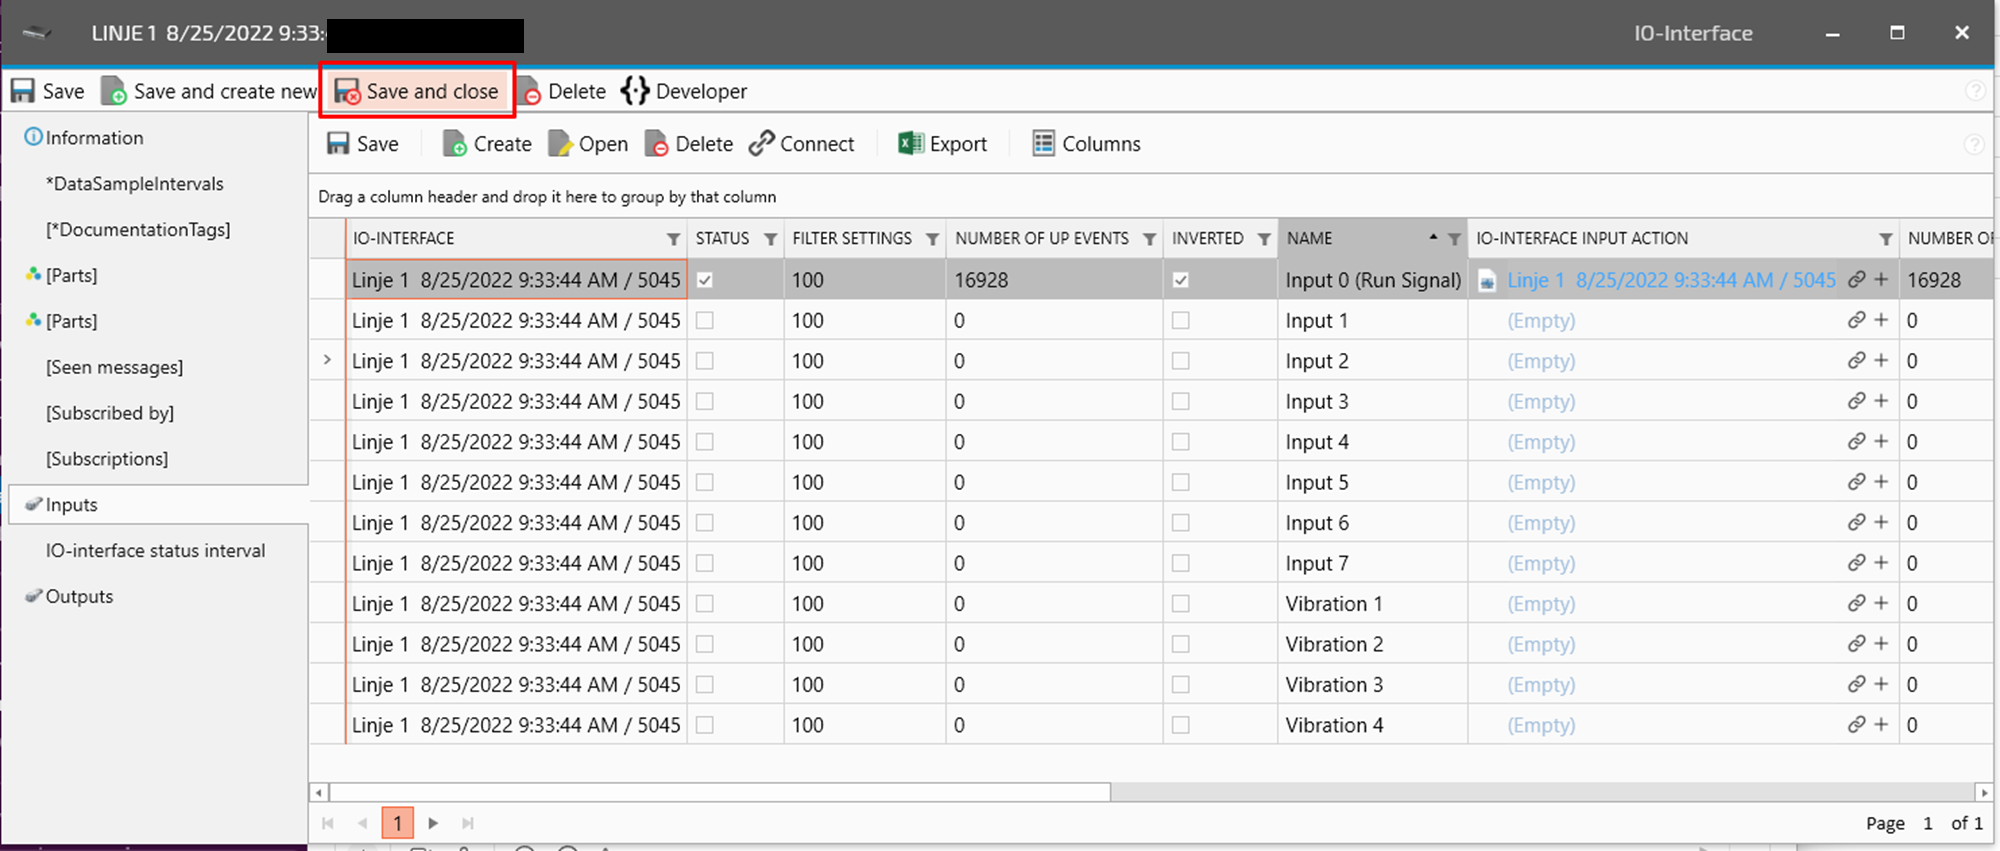Click the Save and create new icon

(x=114, y=92)
